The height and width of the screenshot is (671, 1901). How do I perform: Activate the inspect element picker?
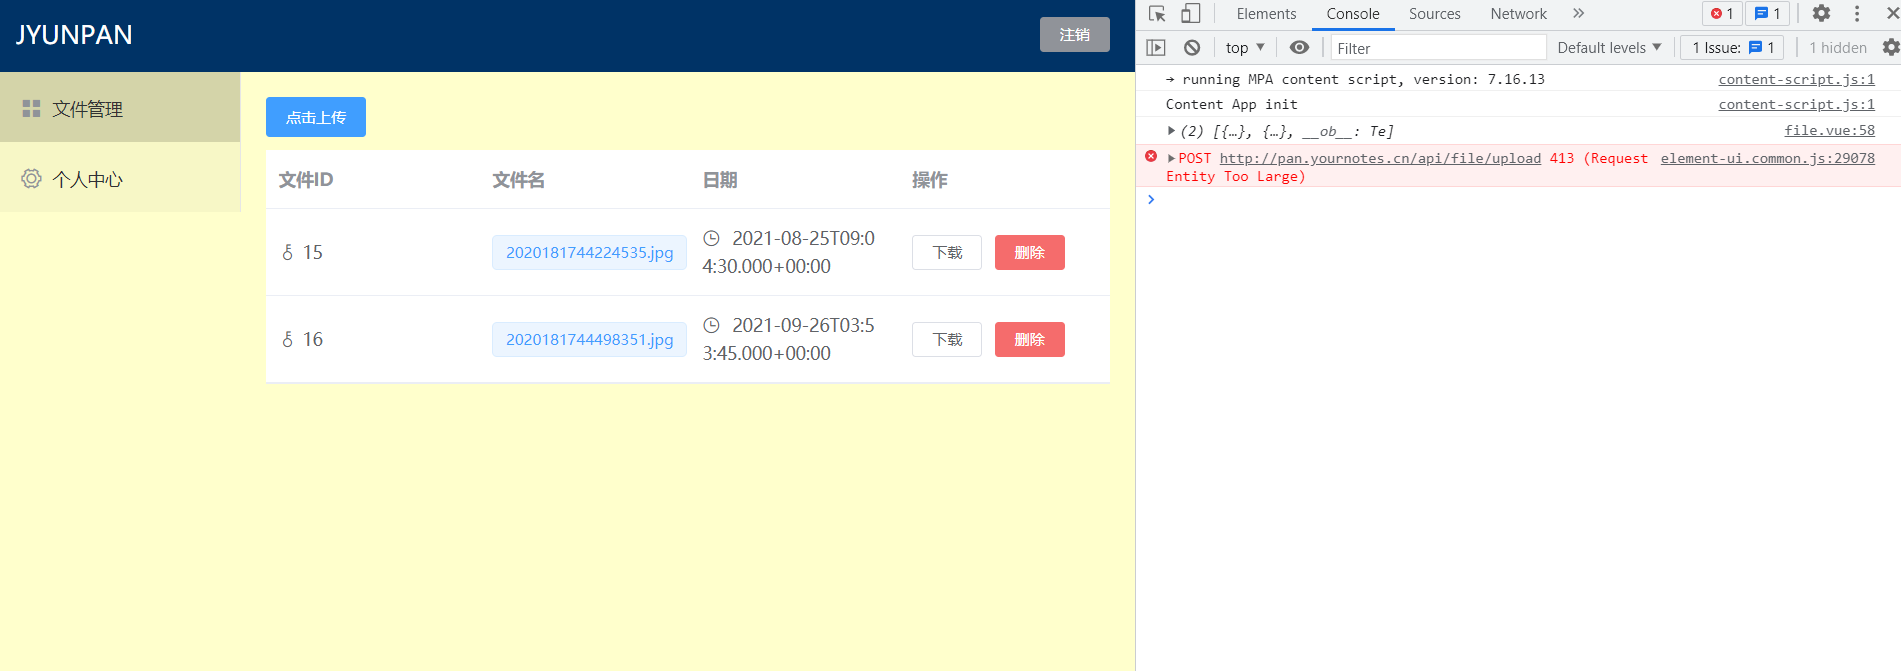1157,14
